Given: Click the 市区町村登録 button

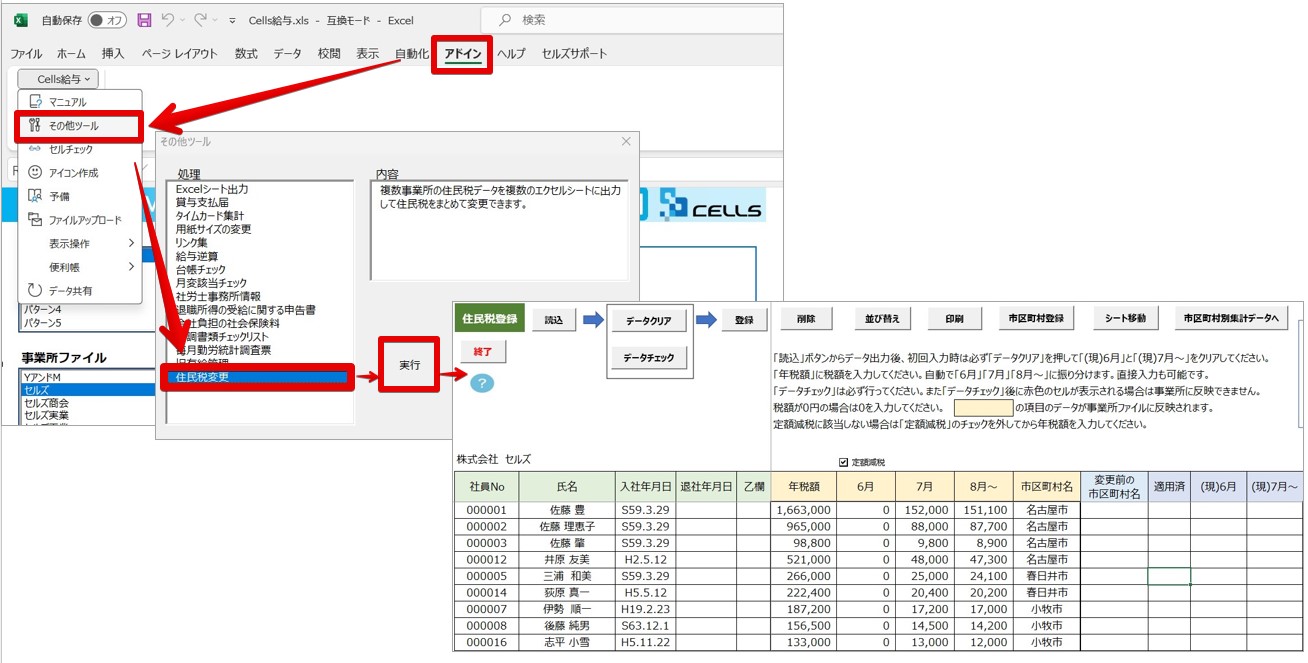Looking at the screenshot, I should pyautogui.click(x=1037, y=320).
